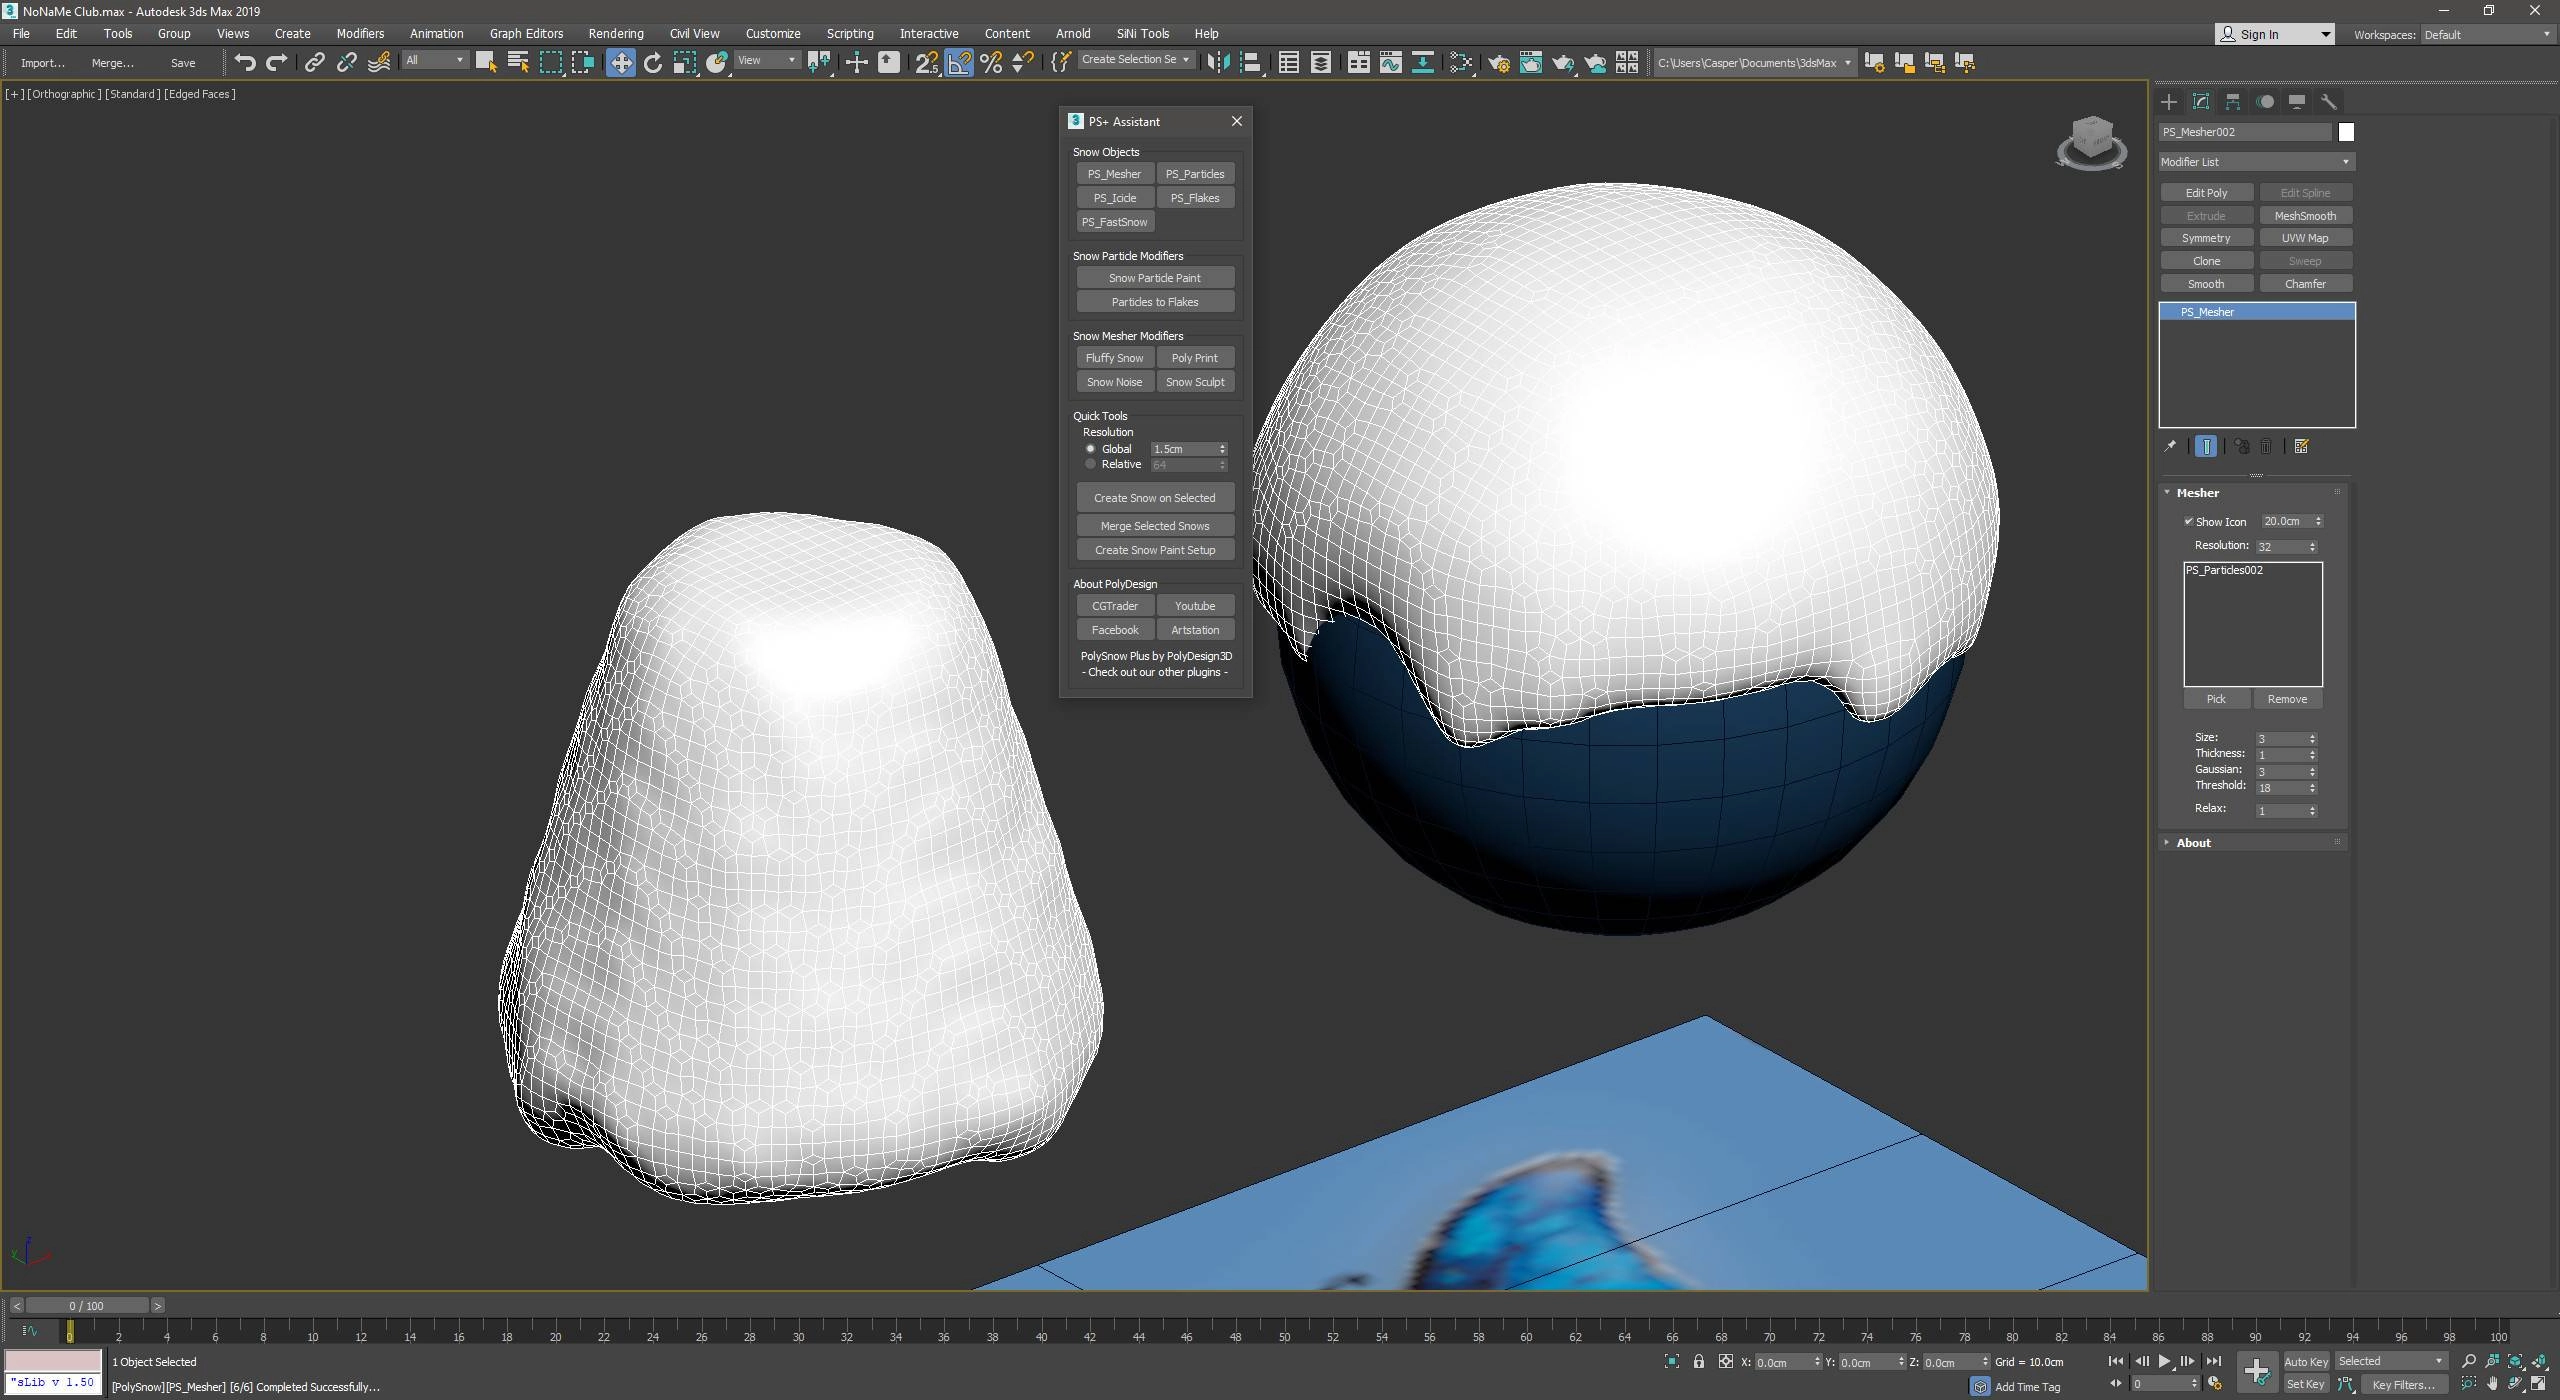Click the pink MAXScript listener swatch
The image size is (2560, 1400).
point(53,1360)
